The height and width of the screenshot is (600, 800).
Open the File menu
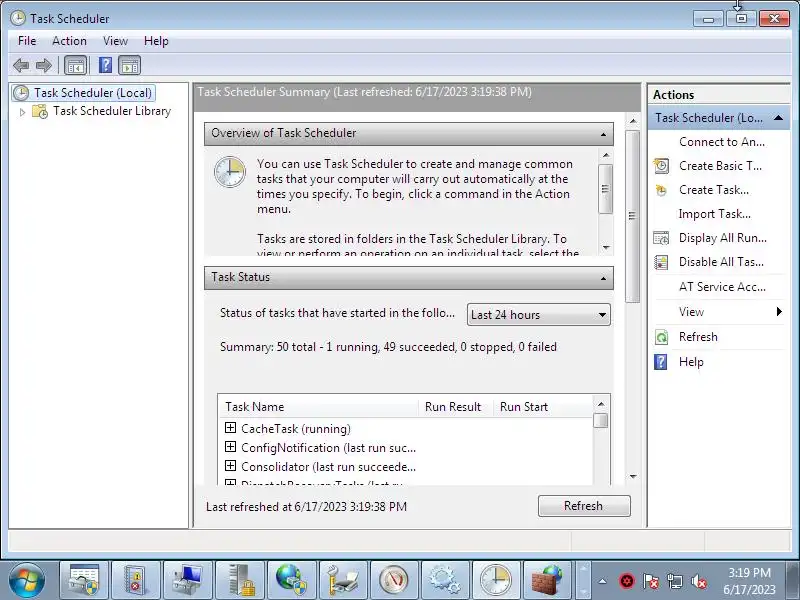click(x=27, y=41)
